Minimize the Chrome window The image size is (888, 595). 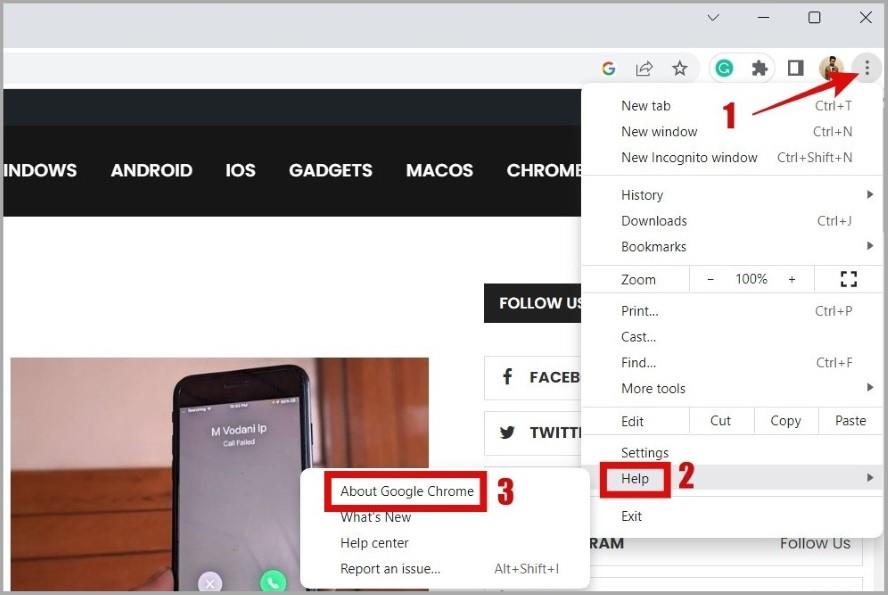tap(763, 18)
